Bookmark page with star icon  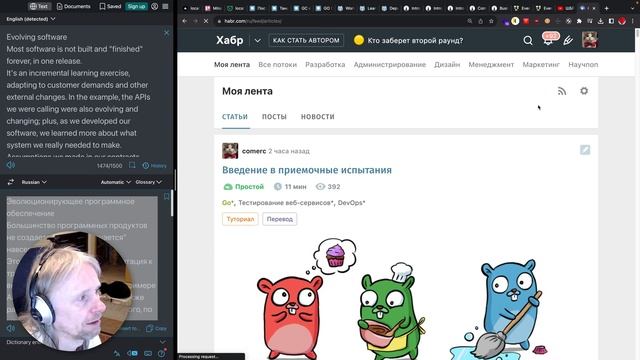coord(491,21)
